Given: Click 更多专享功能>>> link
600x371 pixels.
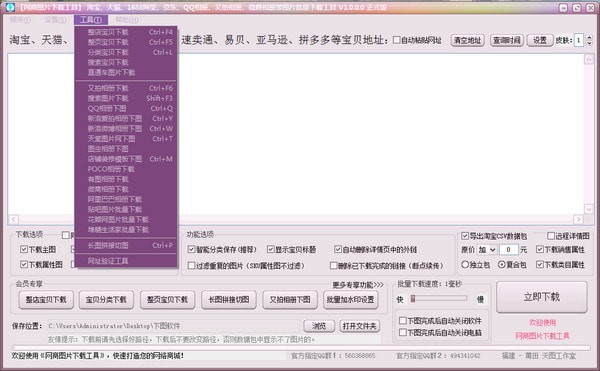Looking at the screenshot, I should [358, 285].
